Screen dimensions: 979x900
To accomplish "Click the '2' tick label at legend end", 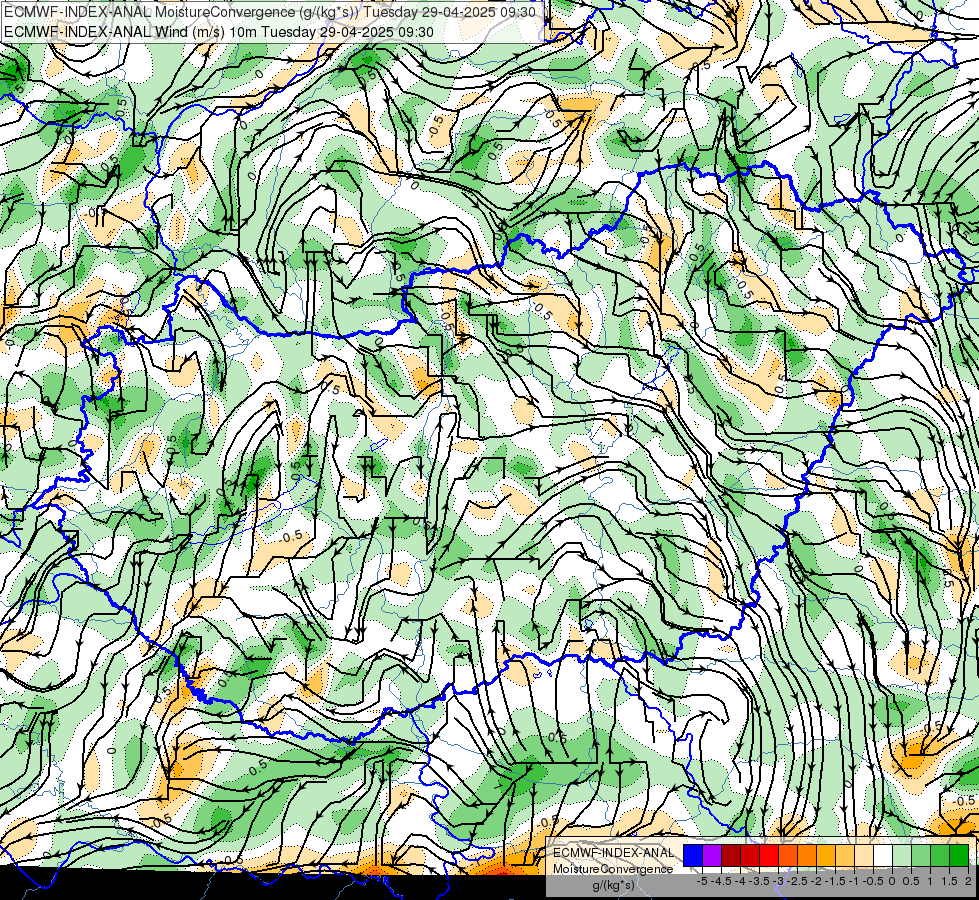I will [x=968, y=881].
